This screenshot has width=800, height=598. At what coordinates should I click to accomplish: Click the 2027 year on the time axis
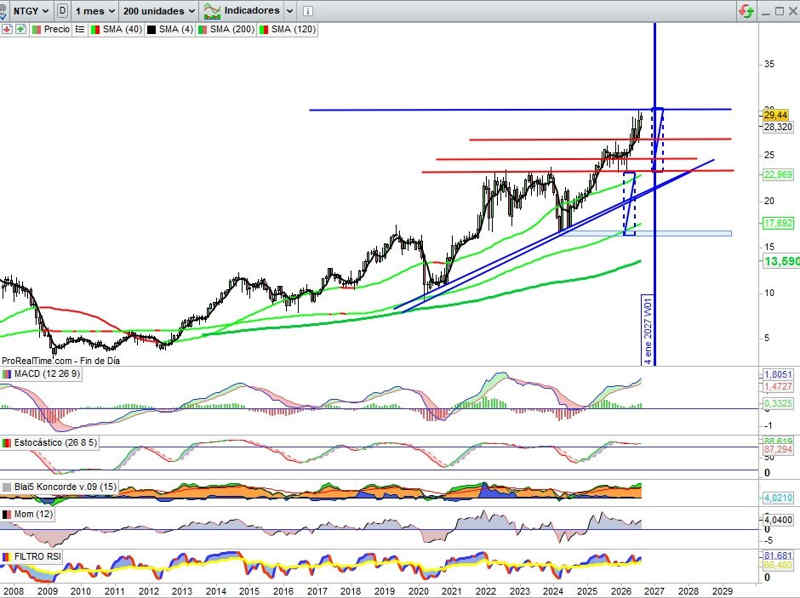coord(655,591)
